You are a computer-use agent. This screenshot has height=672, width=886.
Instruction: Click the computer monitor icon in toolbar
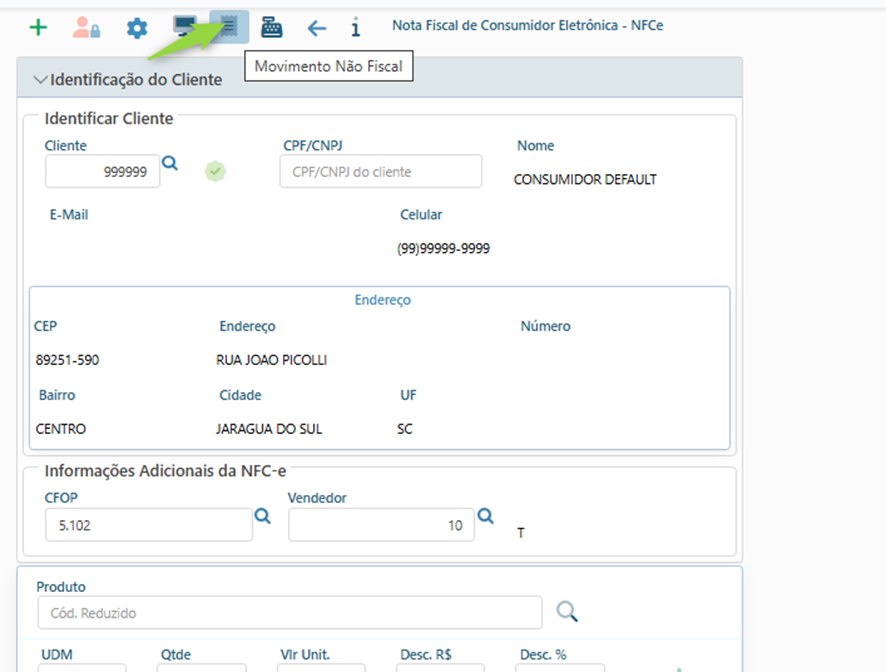tap(185, 27)
